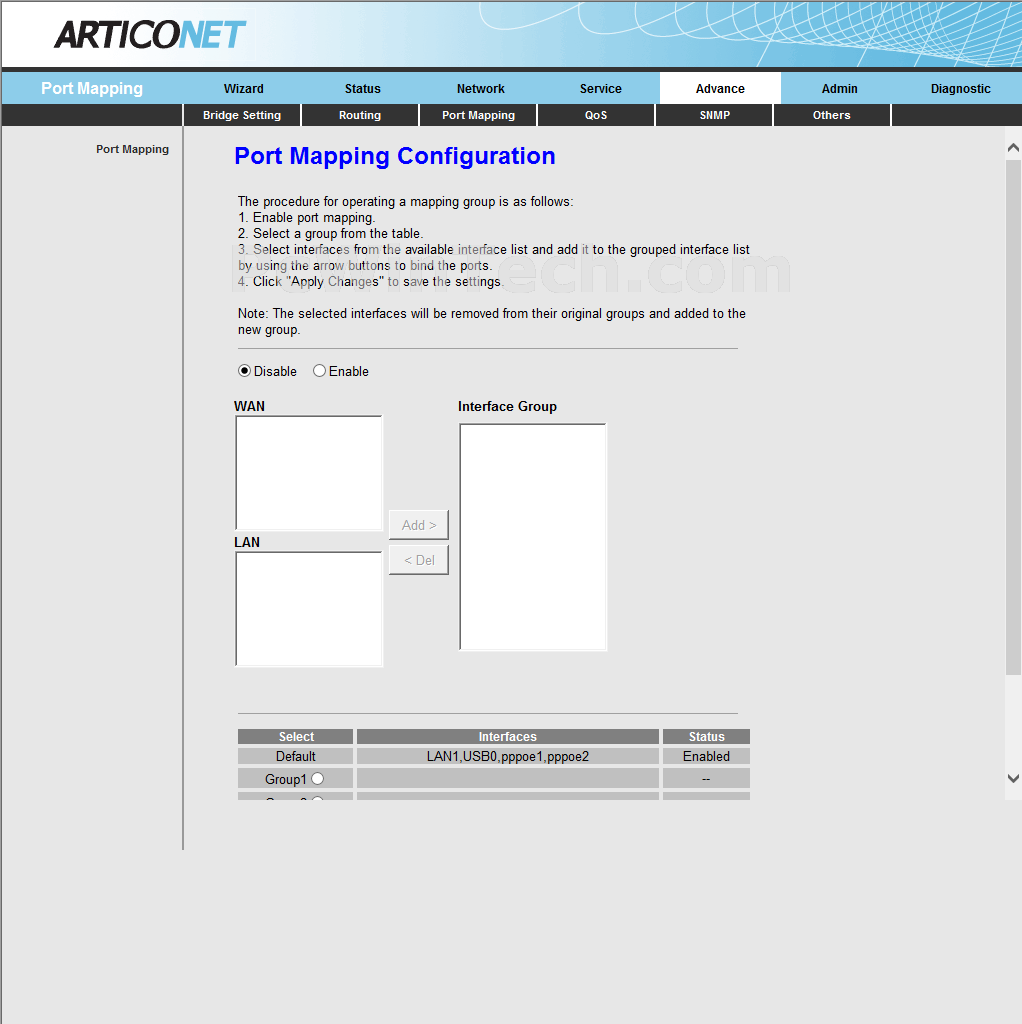The image size is (1022, 1024).
Task: Click inside the WAN interface list
Action: [x=309, y=473]
